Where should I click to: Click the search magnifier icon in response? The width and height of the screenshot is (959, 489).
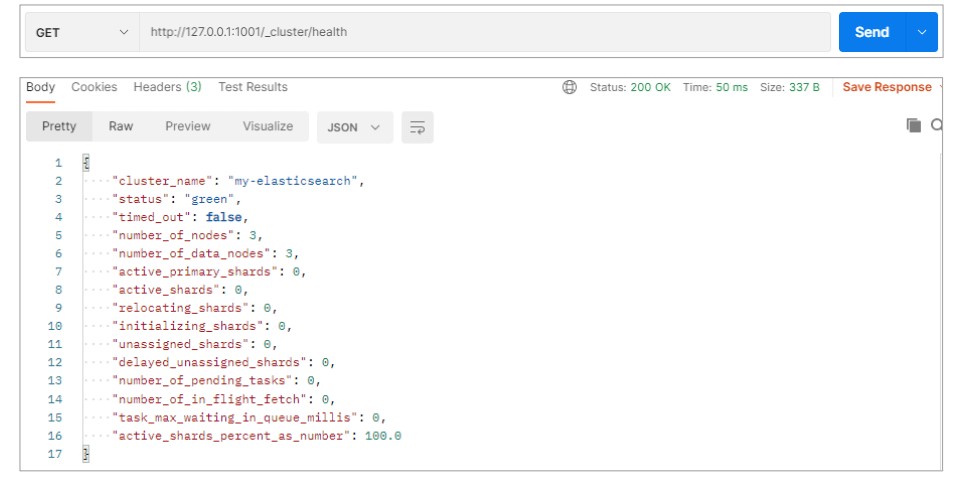[x=937, y=125]
